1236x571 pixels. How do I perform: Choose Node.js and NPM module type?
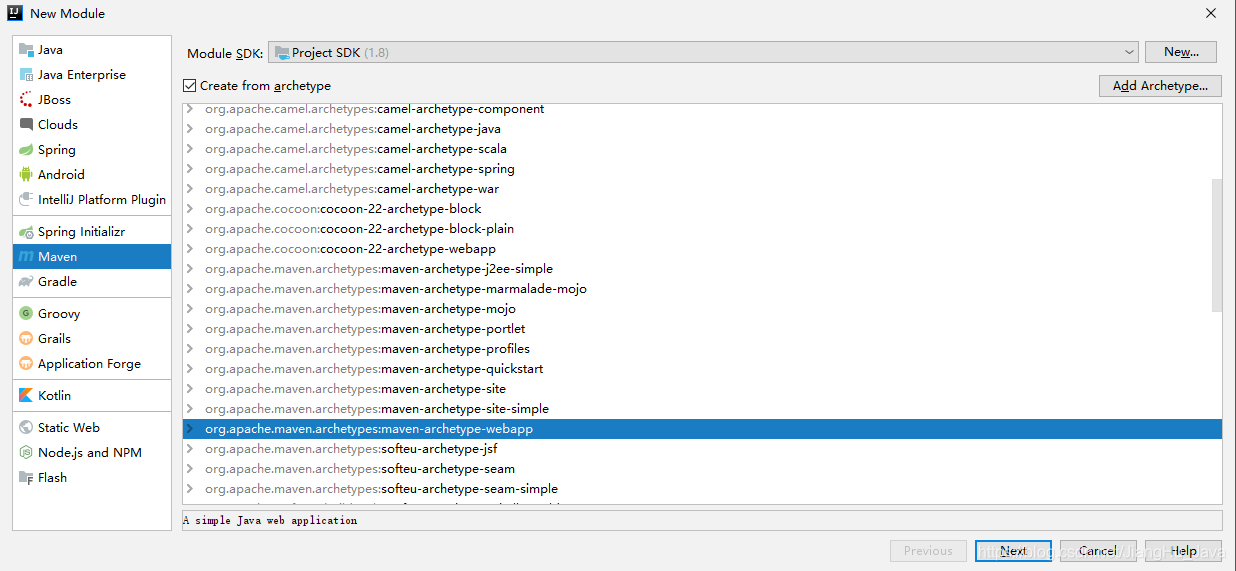92,453
